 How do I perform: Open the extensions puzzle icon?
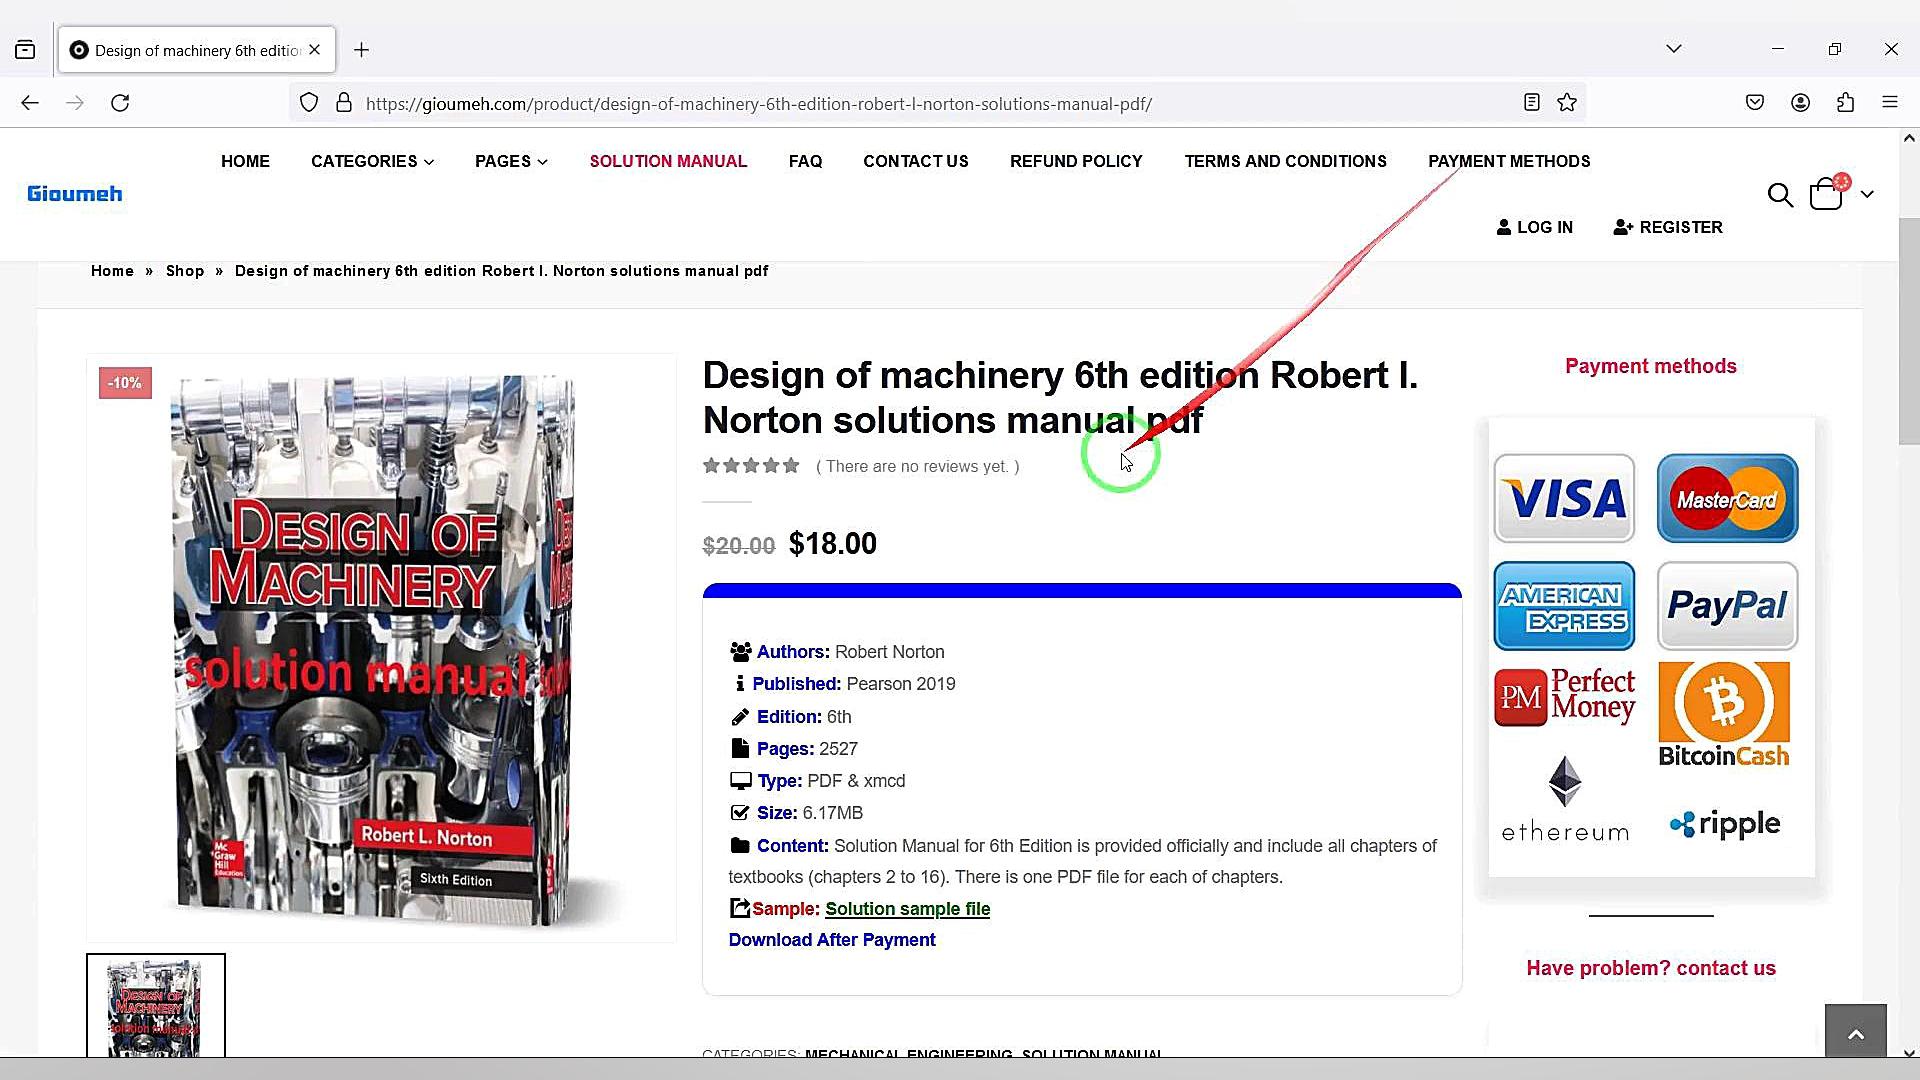coord(1845,102)
